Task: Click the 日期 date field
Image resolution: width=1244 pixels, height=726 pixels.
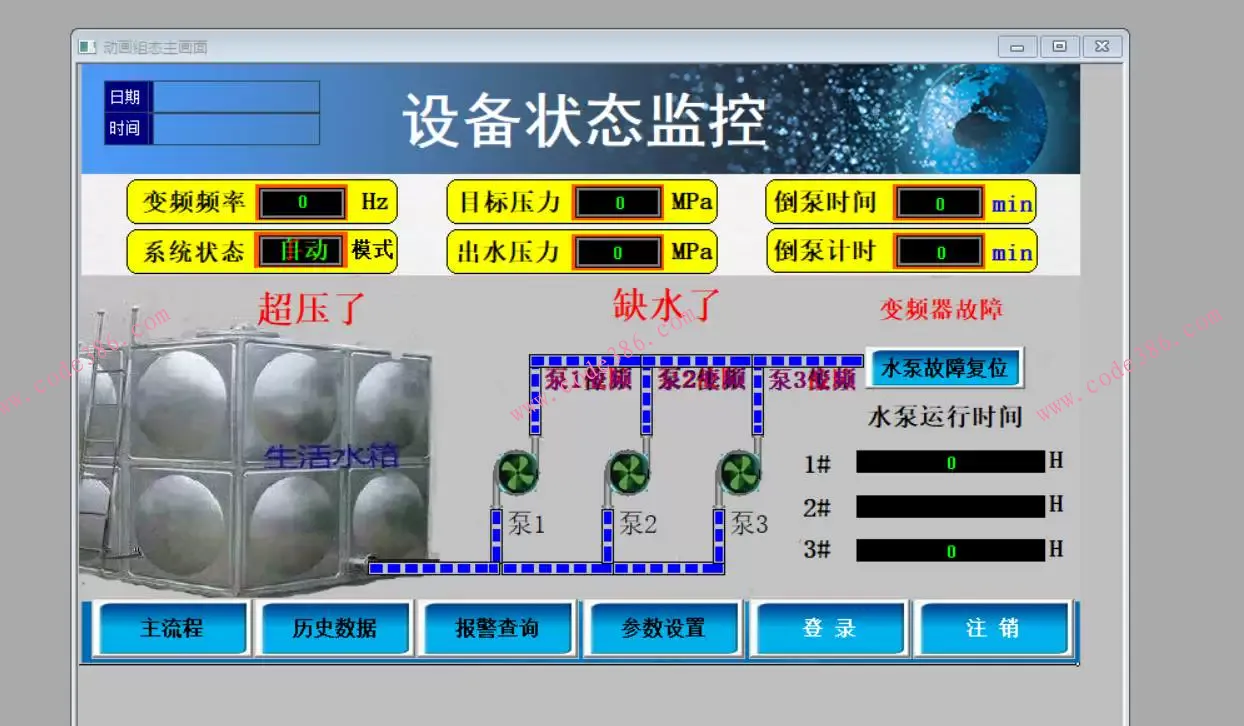Action: coord(236,97)
